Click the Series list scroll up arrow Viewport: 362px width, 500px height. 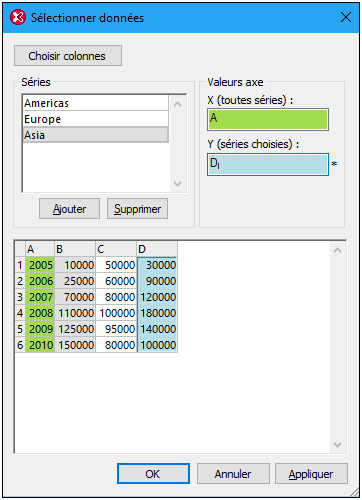178,104
